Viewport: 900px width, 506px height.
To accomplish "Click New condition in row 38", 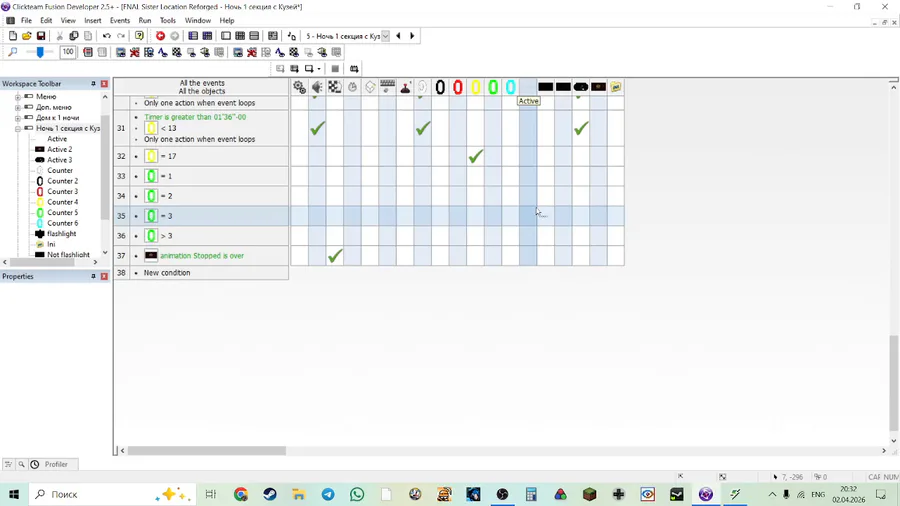I will 167,273.
